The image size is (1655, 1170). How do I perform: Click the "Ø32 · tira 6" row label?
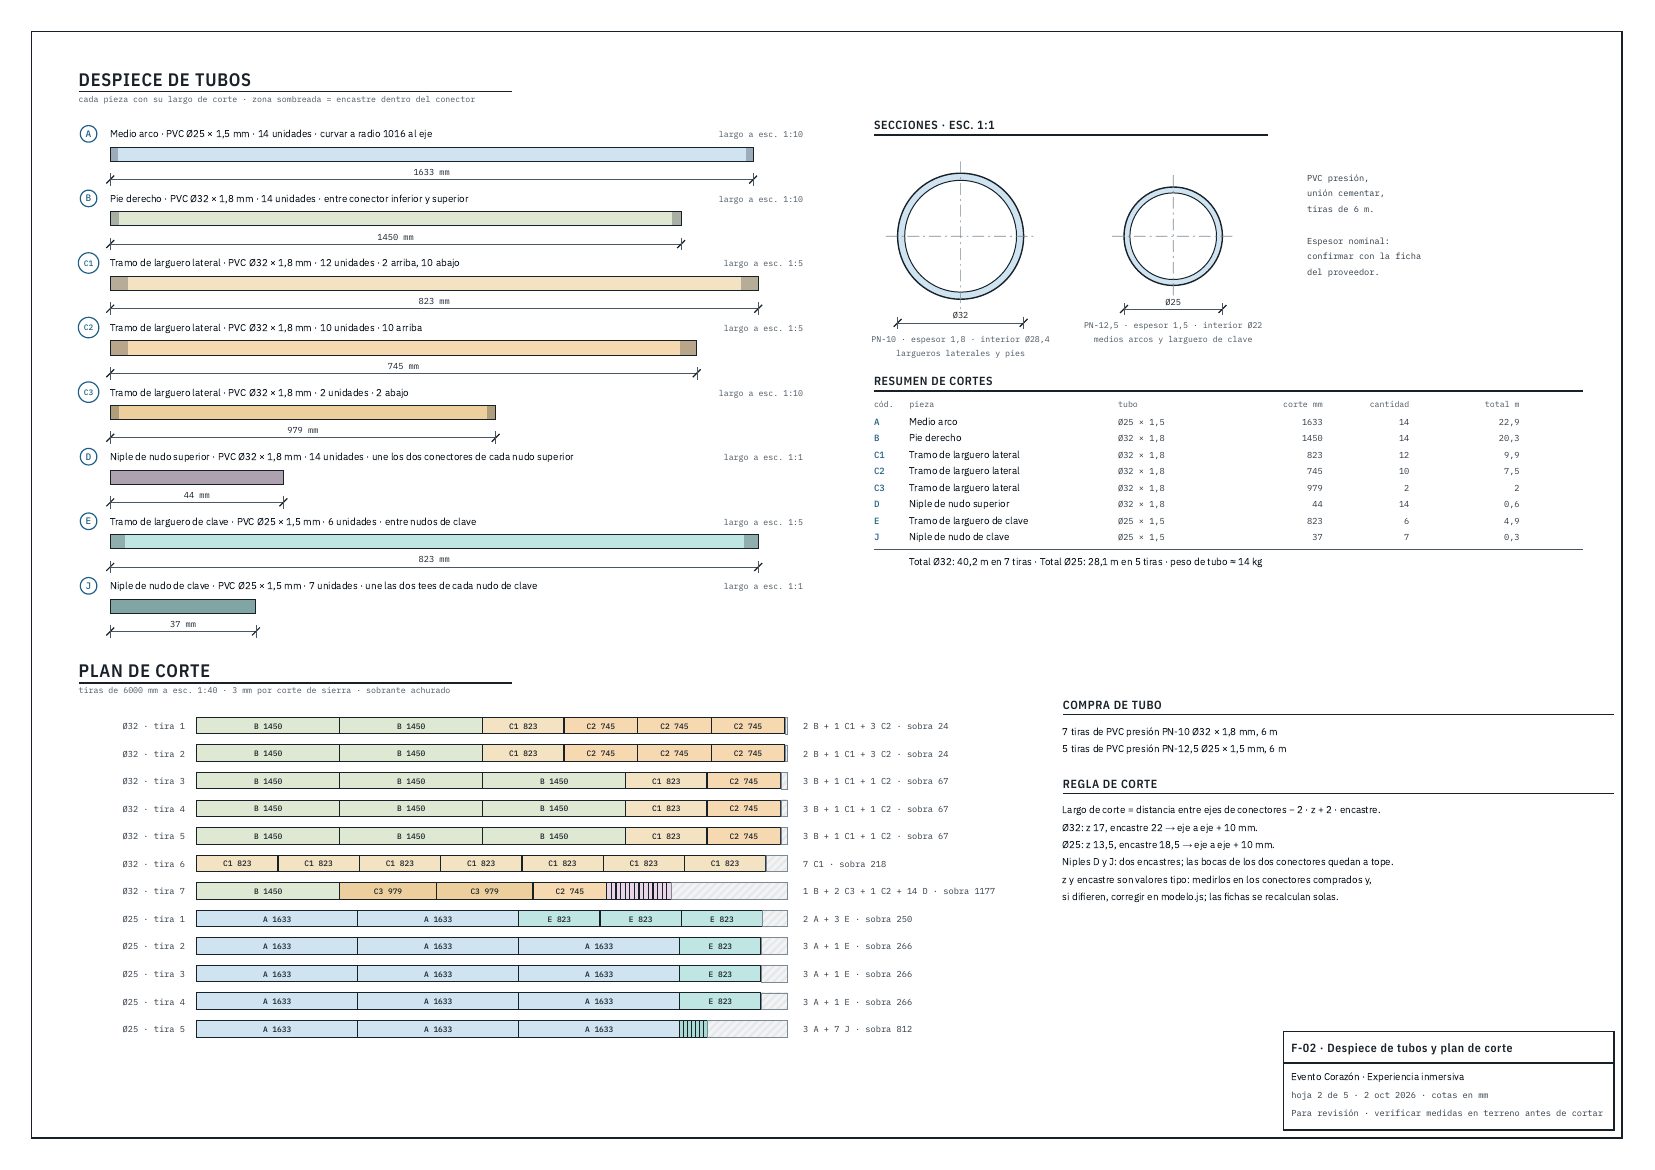[x=154, y=864]
